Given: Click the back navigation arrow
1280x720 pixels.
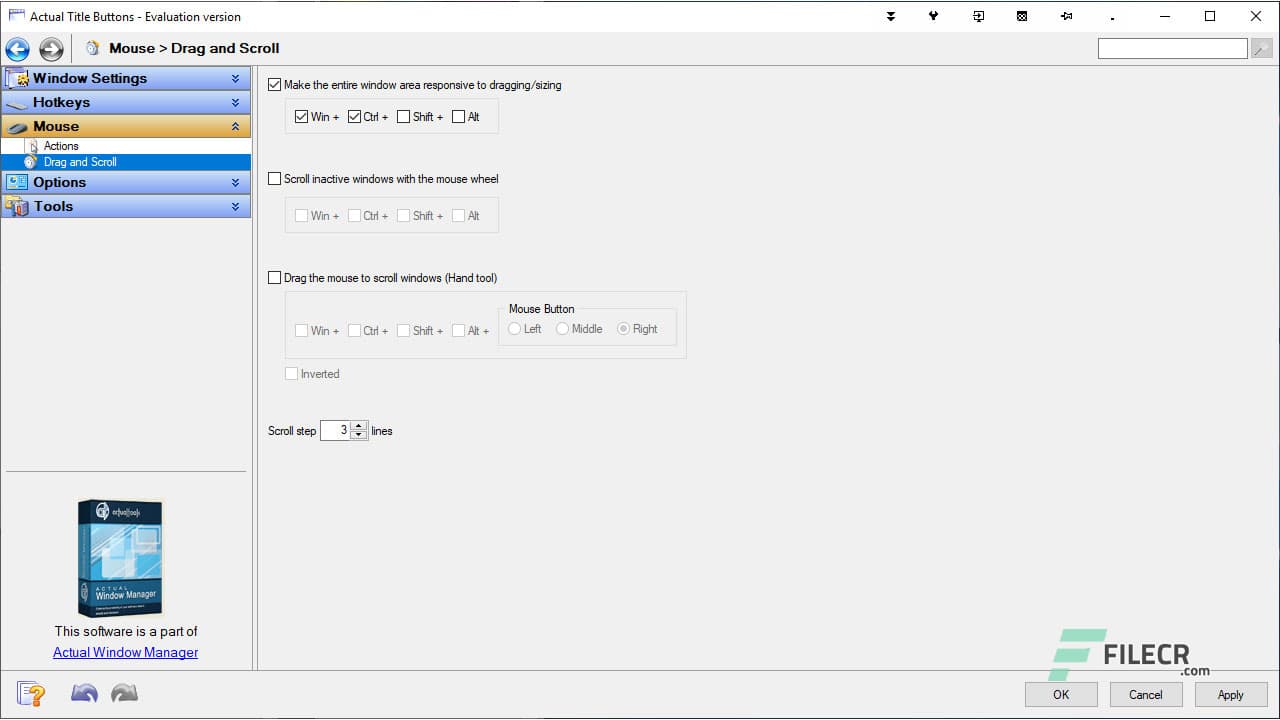Looking at the screenshot, I should 17,48.
